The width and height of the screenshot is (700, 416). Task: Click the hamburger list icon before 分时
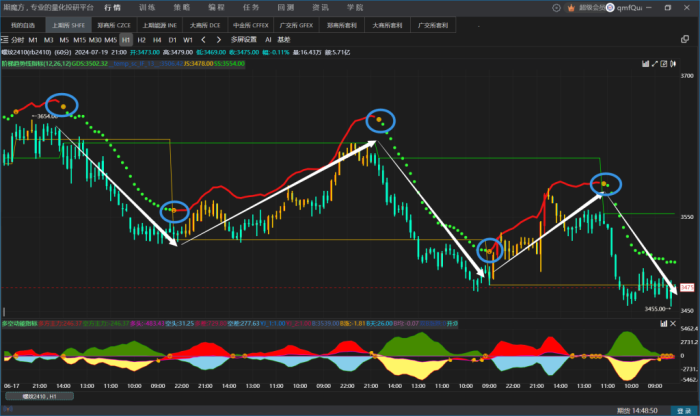tap(7, 39)
